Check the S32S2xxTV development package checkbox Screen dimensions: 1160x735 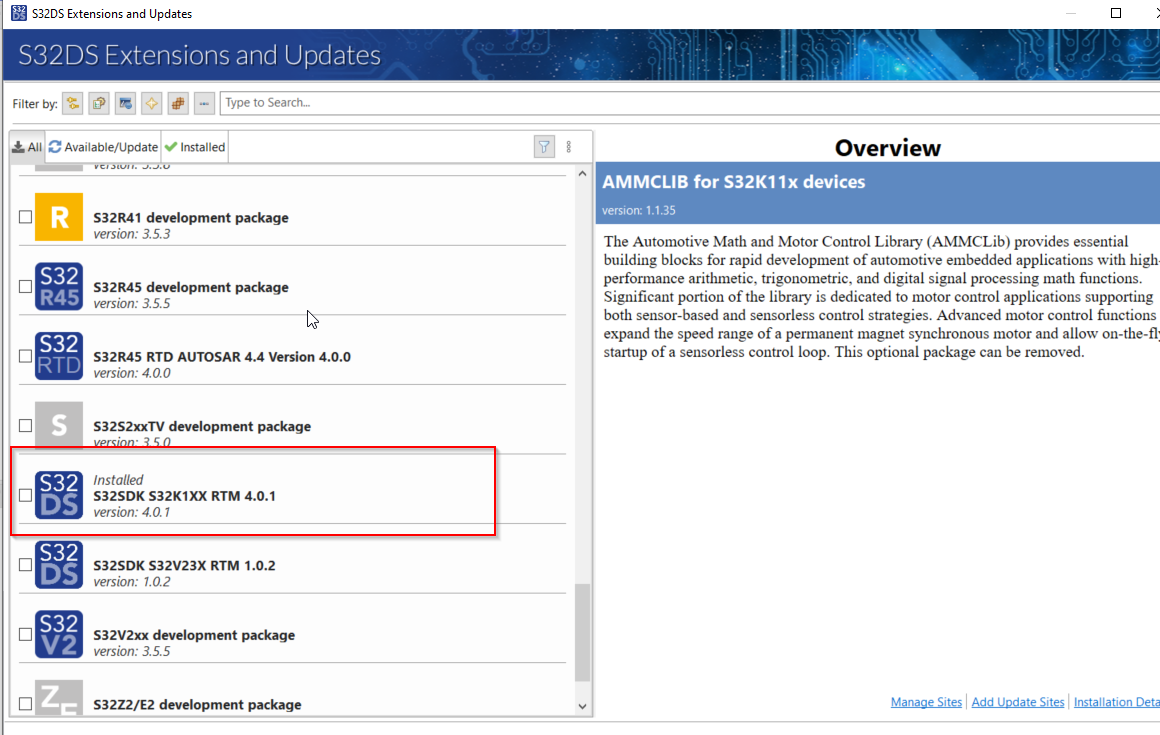(x=25, y=425)
